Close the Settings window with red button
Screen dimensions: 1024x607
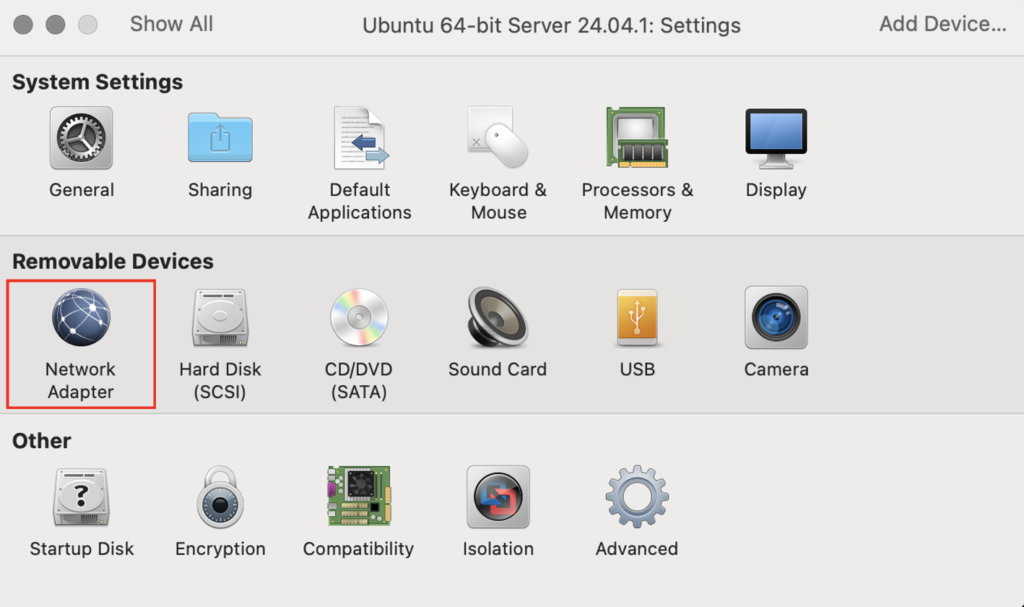click(23, 24)
